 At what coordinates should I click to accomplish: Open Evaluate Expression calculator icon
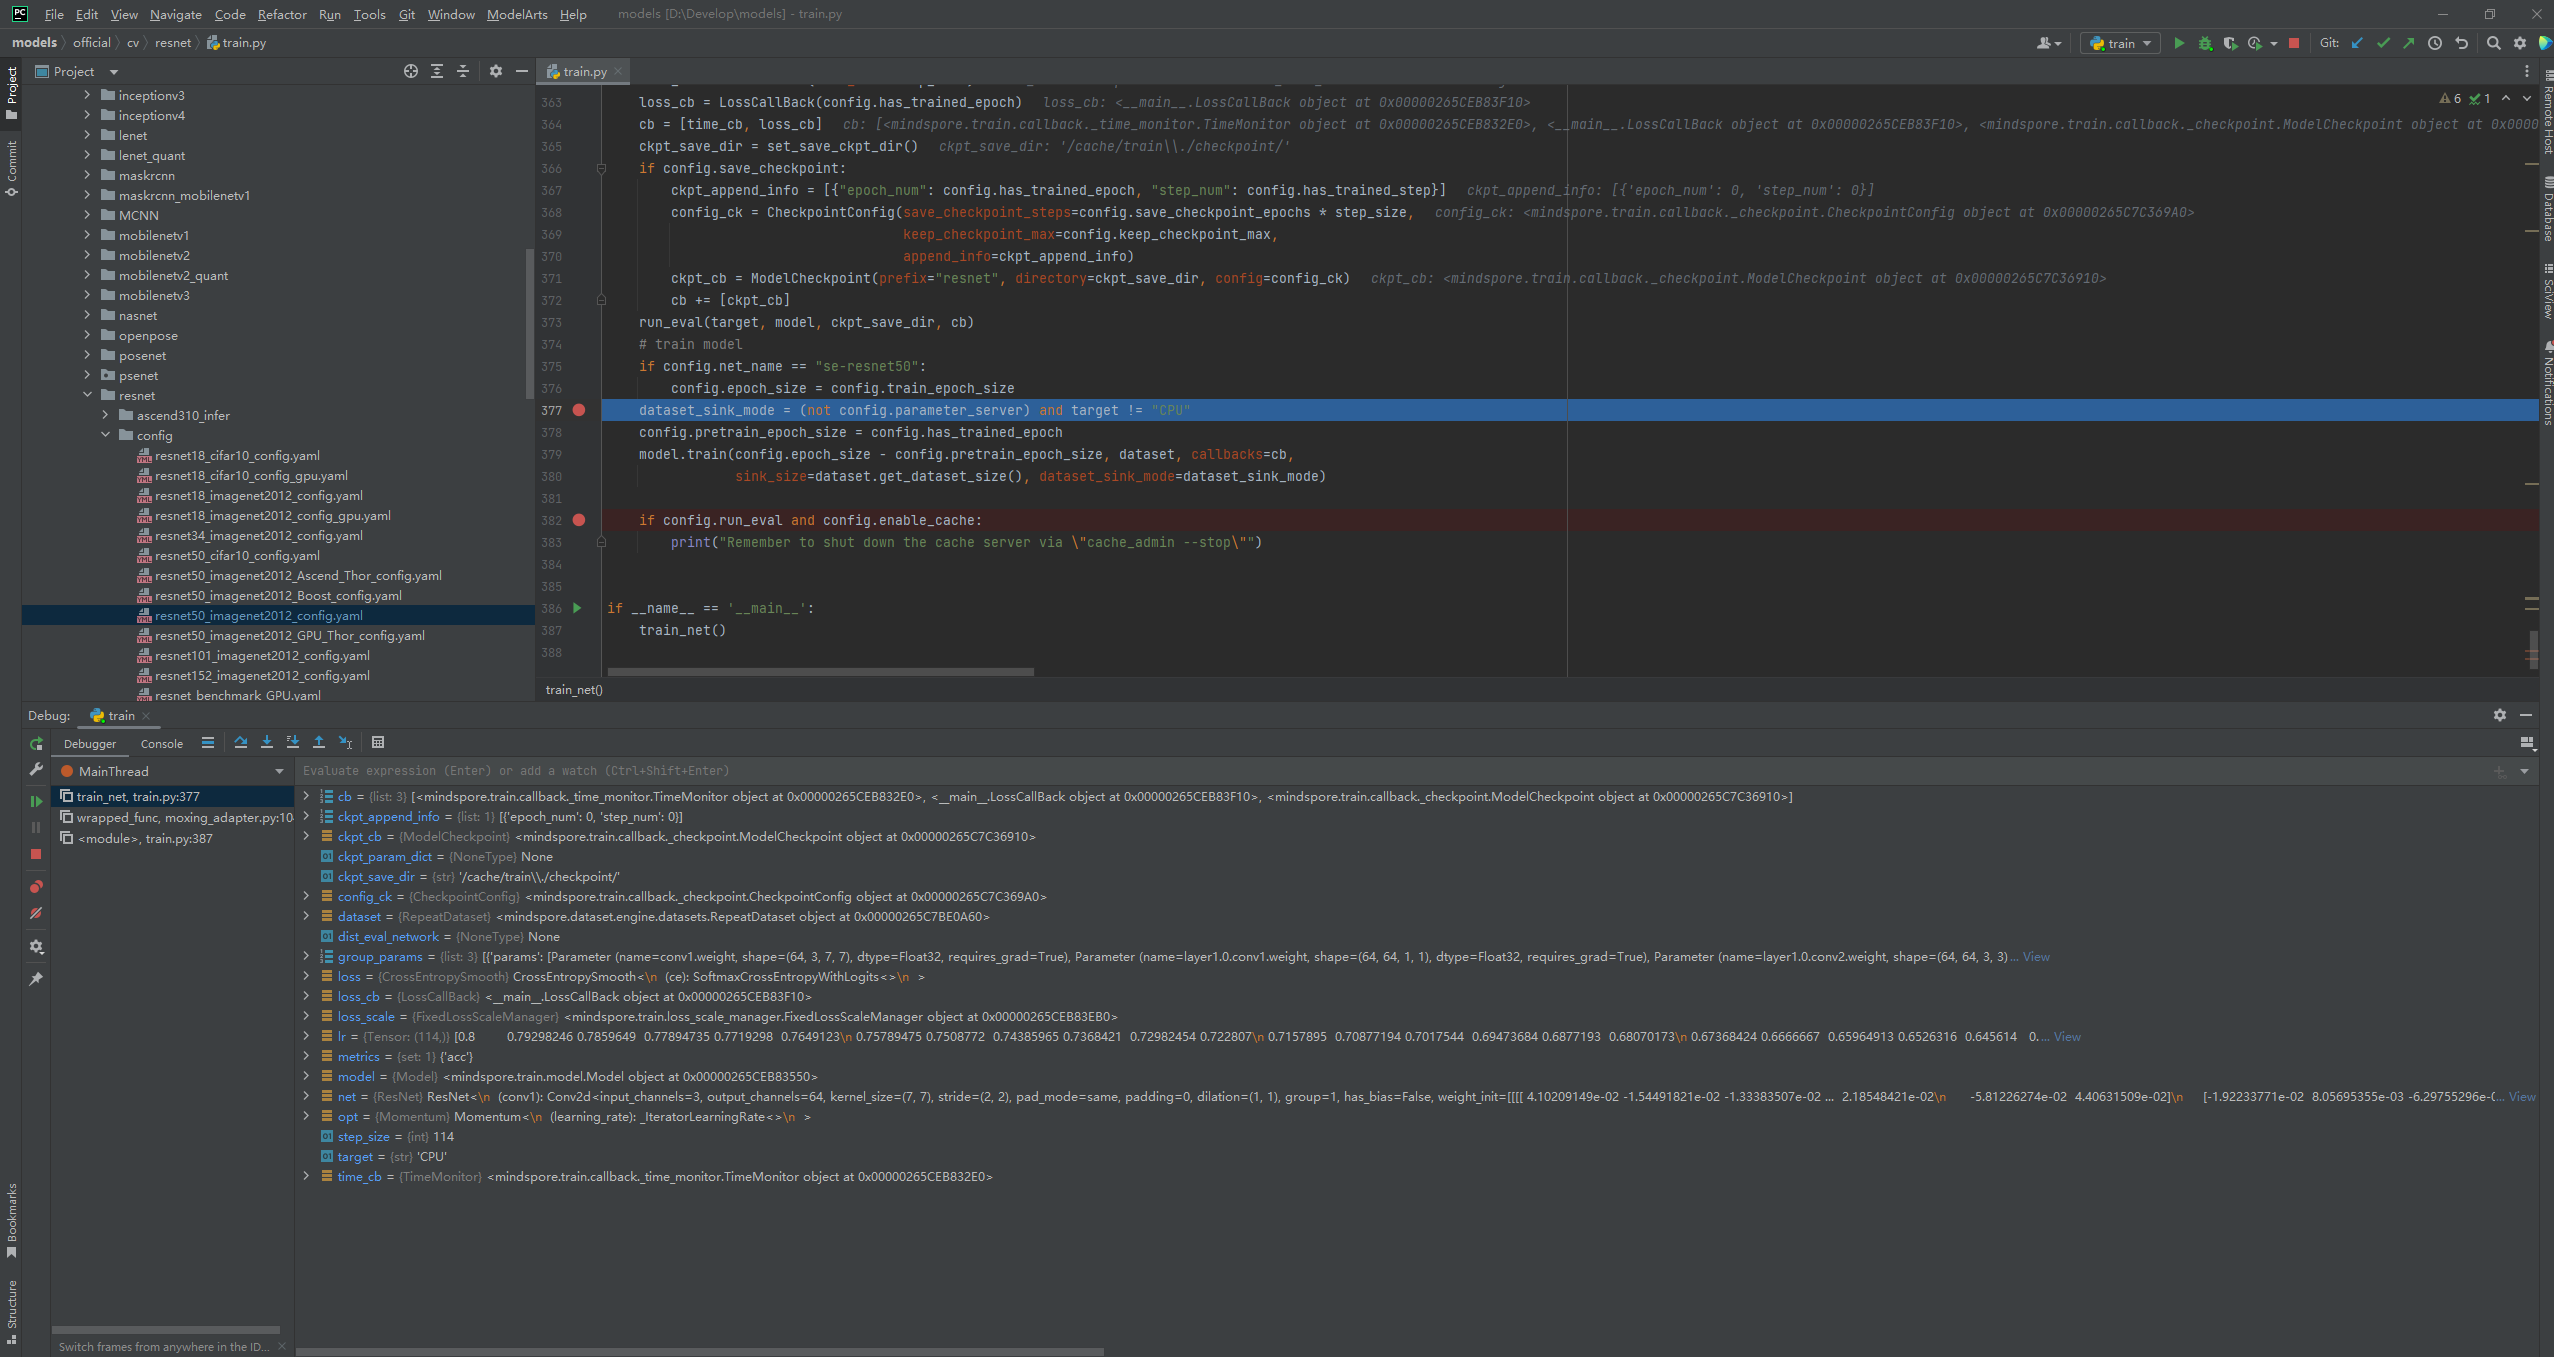(x=378, y=742)
